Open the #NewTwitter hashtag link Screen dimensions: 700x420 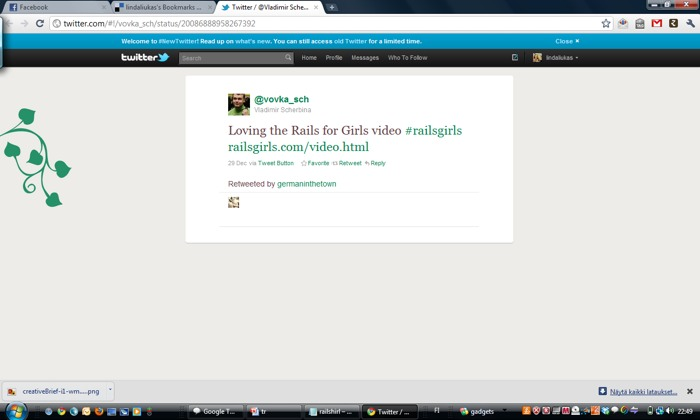point(179,41)
